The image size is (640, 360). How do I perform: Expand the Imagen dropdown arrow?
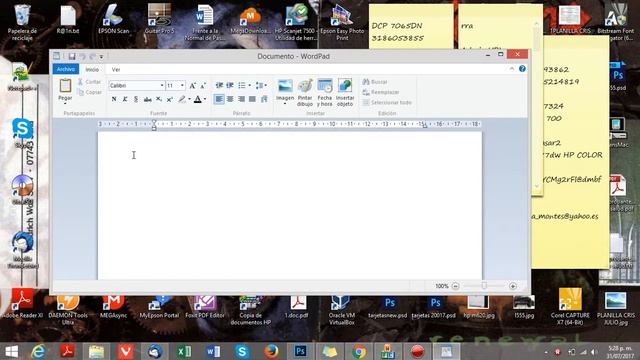285,104
